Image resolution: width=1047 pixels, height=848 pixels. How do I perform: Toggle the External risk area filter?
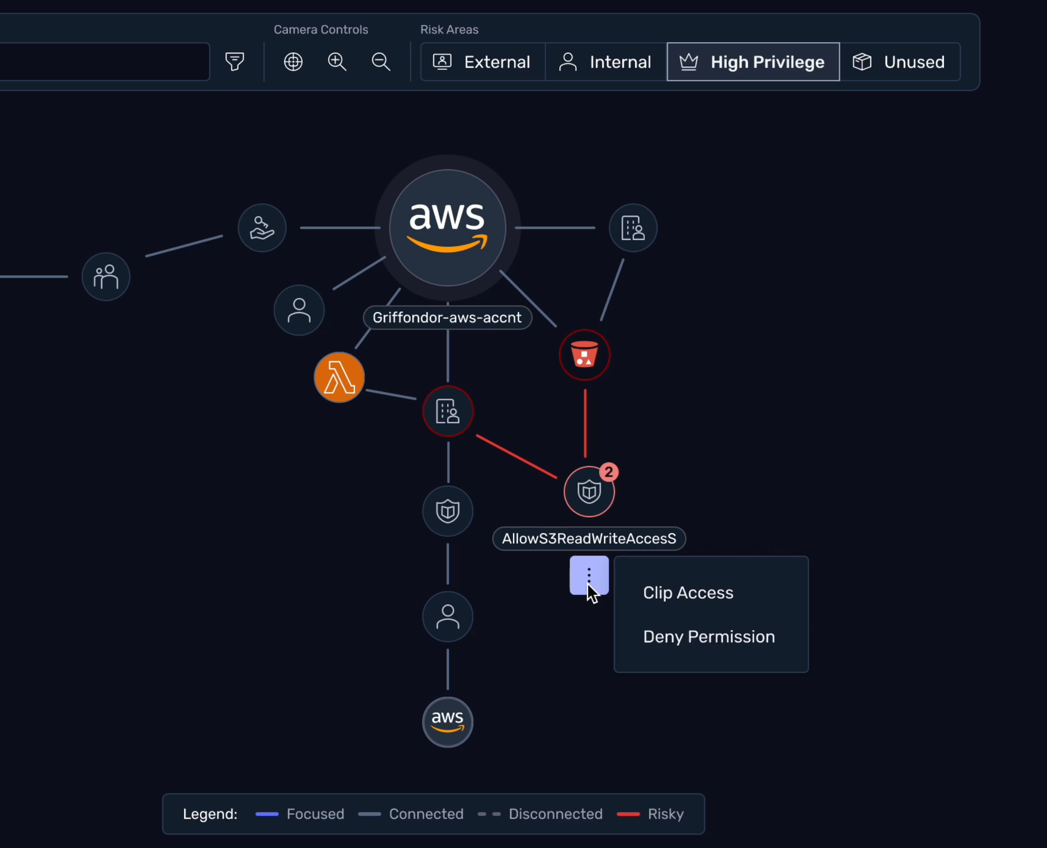coord(482,61)
